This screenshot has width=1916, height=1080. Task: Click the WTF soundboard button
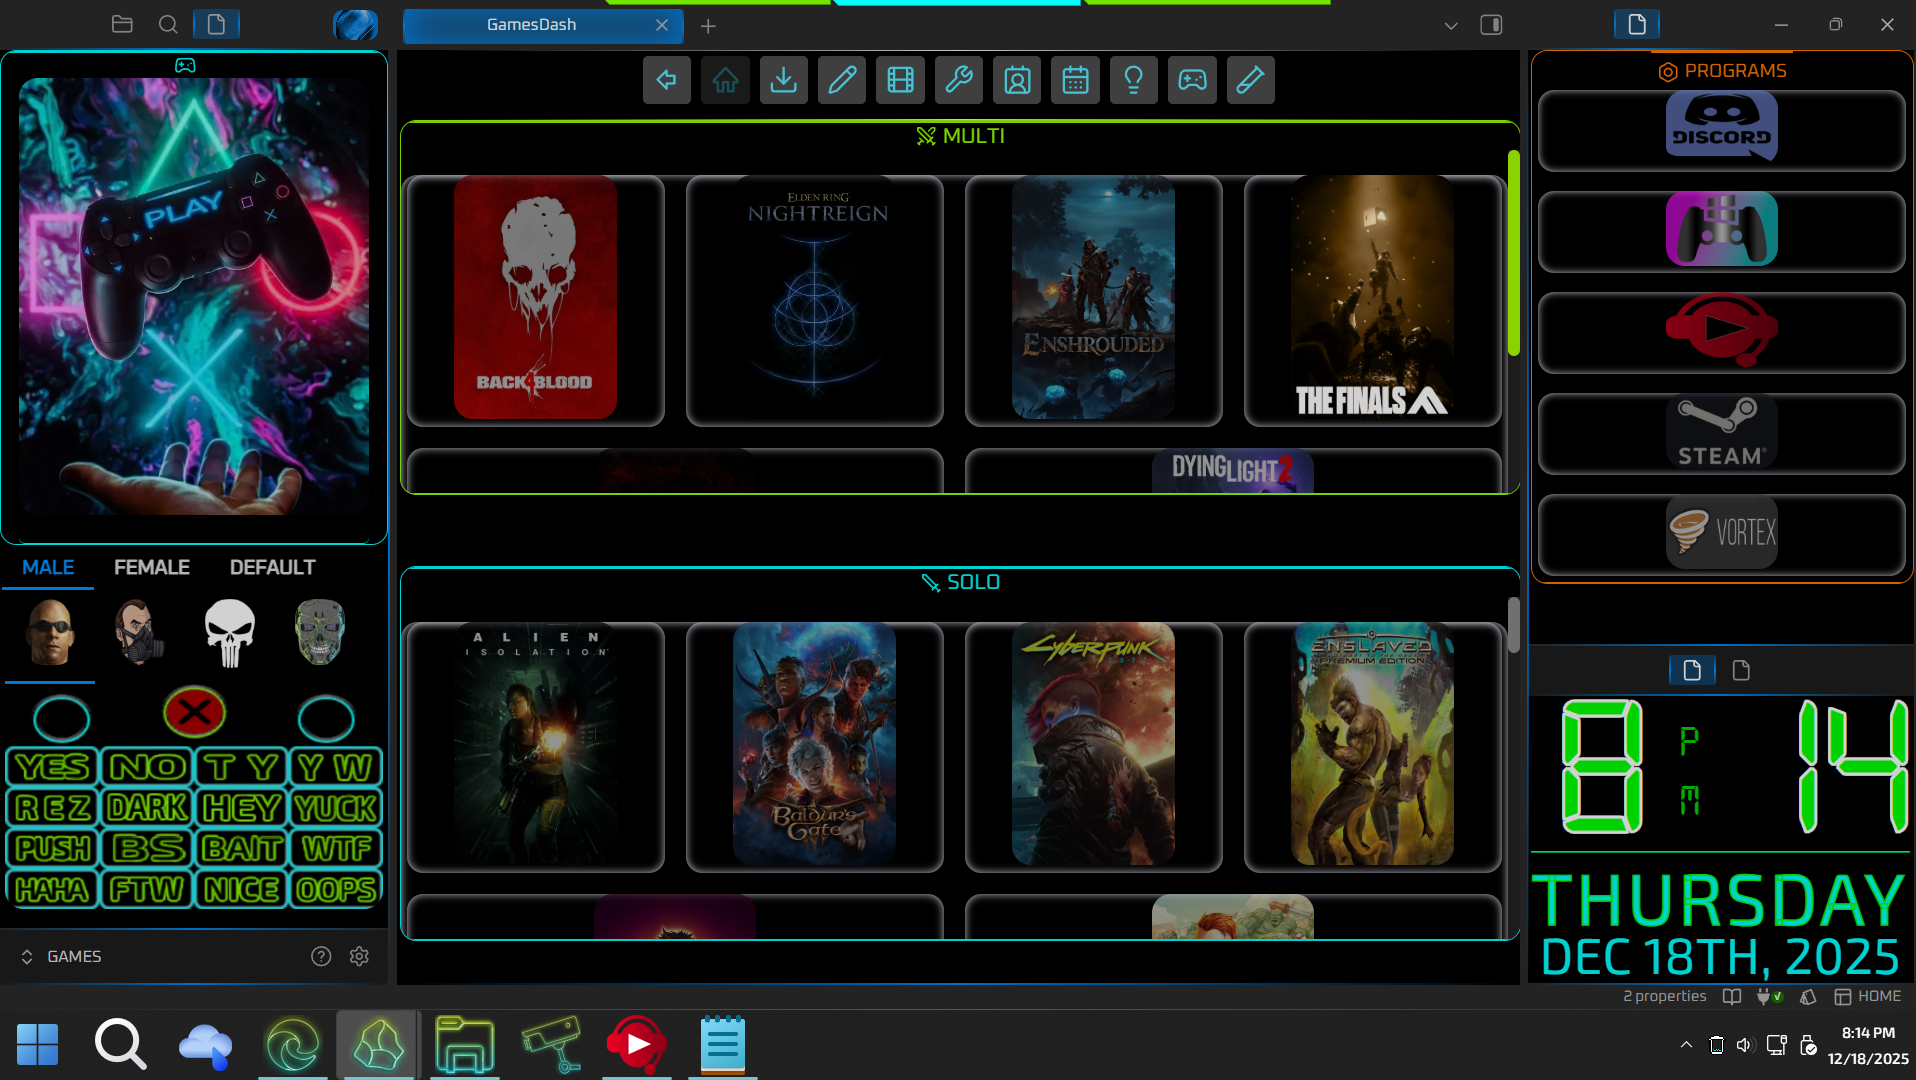(337, 849)
